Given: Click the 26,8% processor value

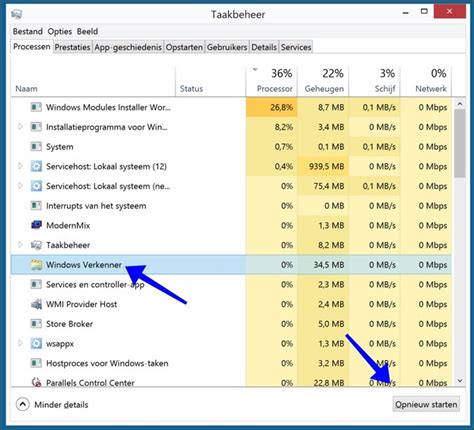Looking at the screenshot, I should point(282,107).
